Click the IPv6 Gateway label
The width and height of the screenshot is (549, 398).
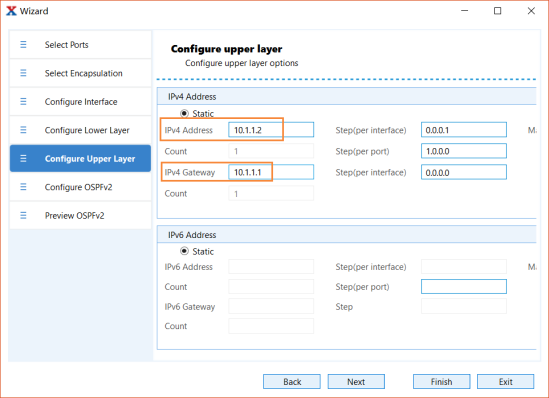(189, 307)
